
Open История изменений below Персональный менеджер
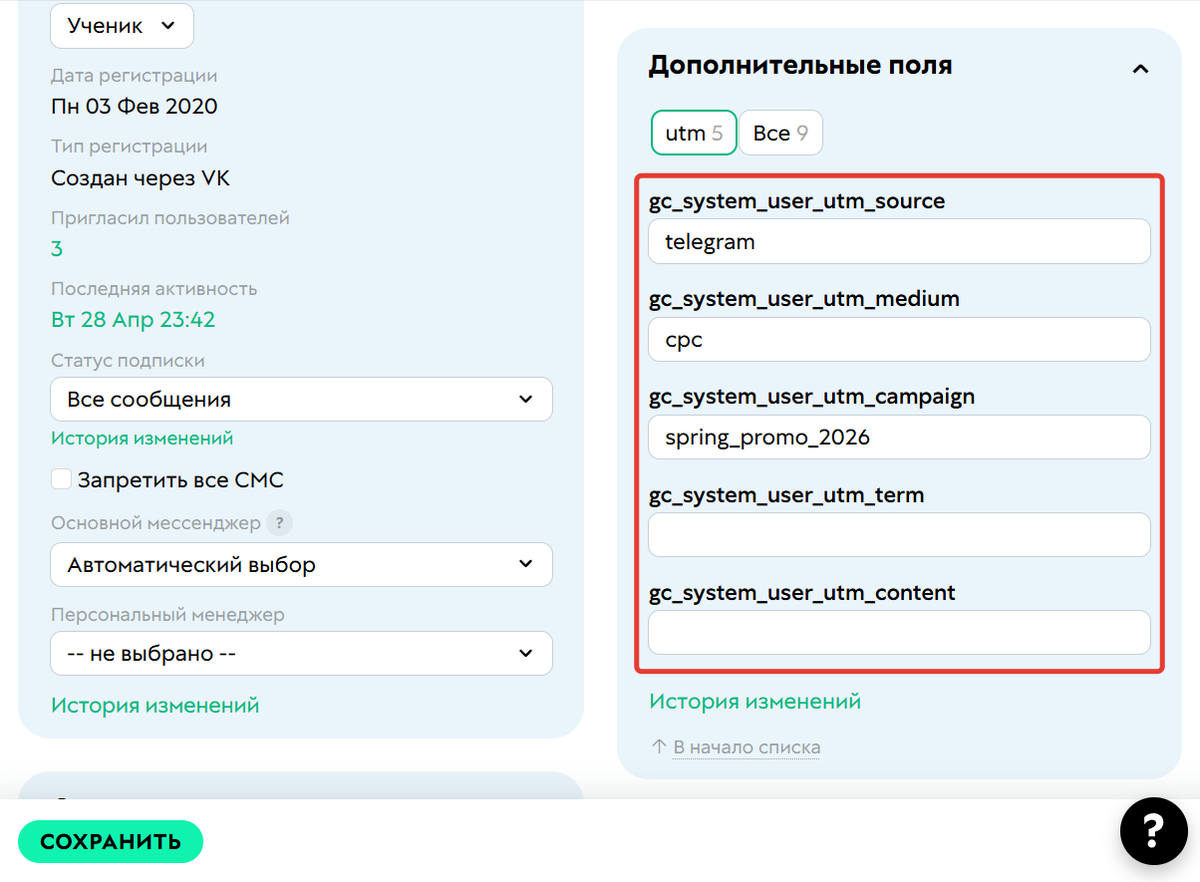point(155,706)
